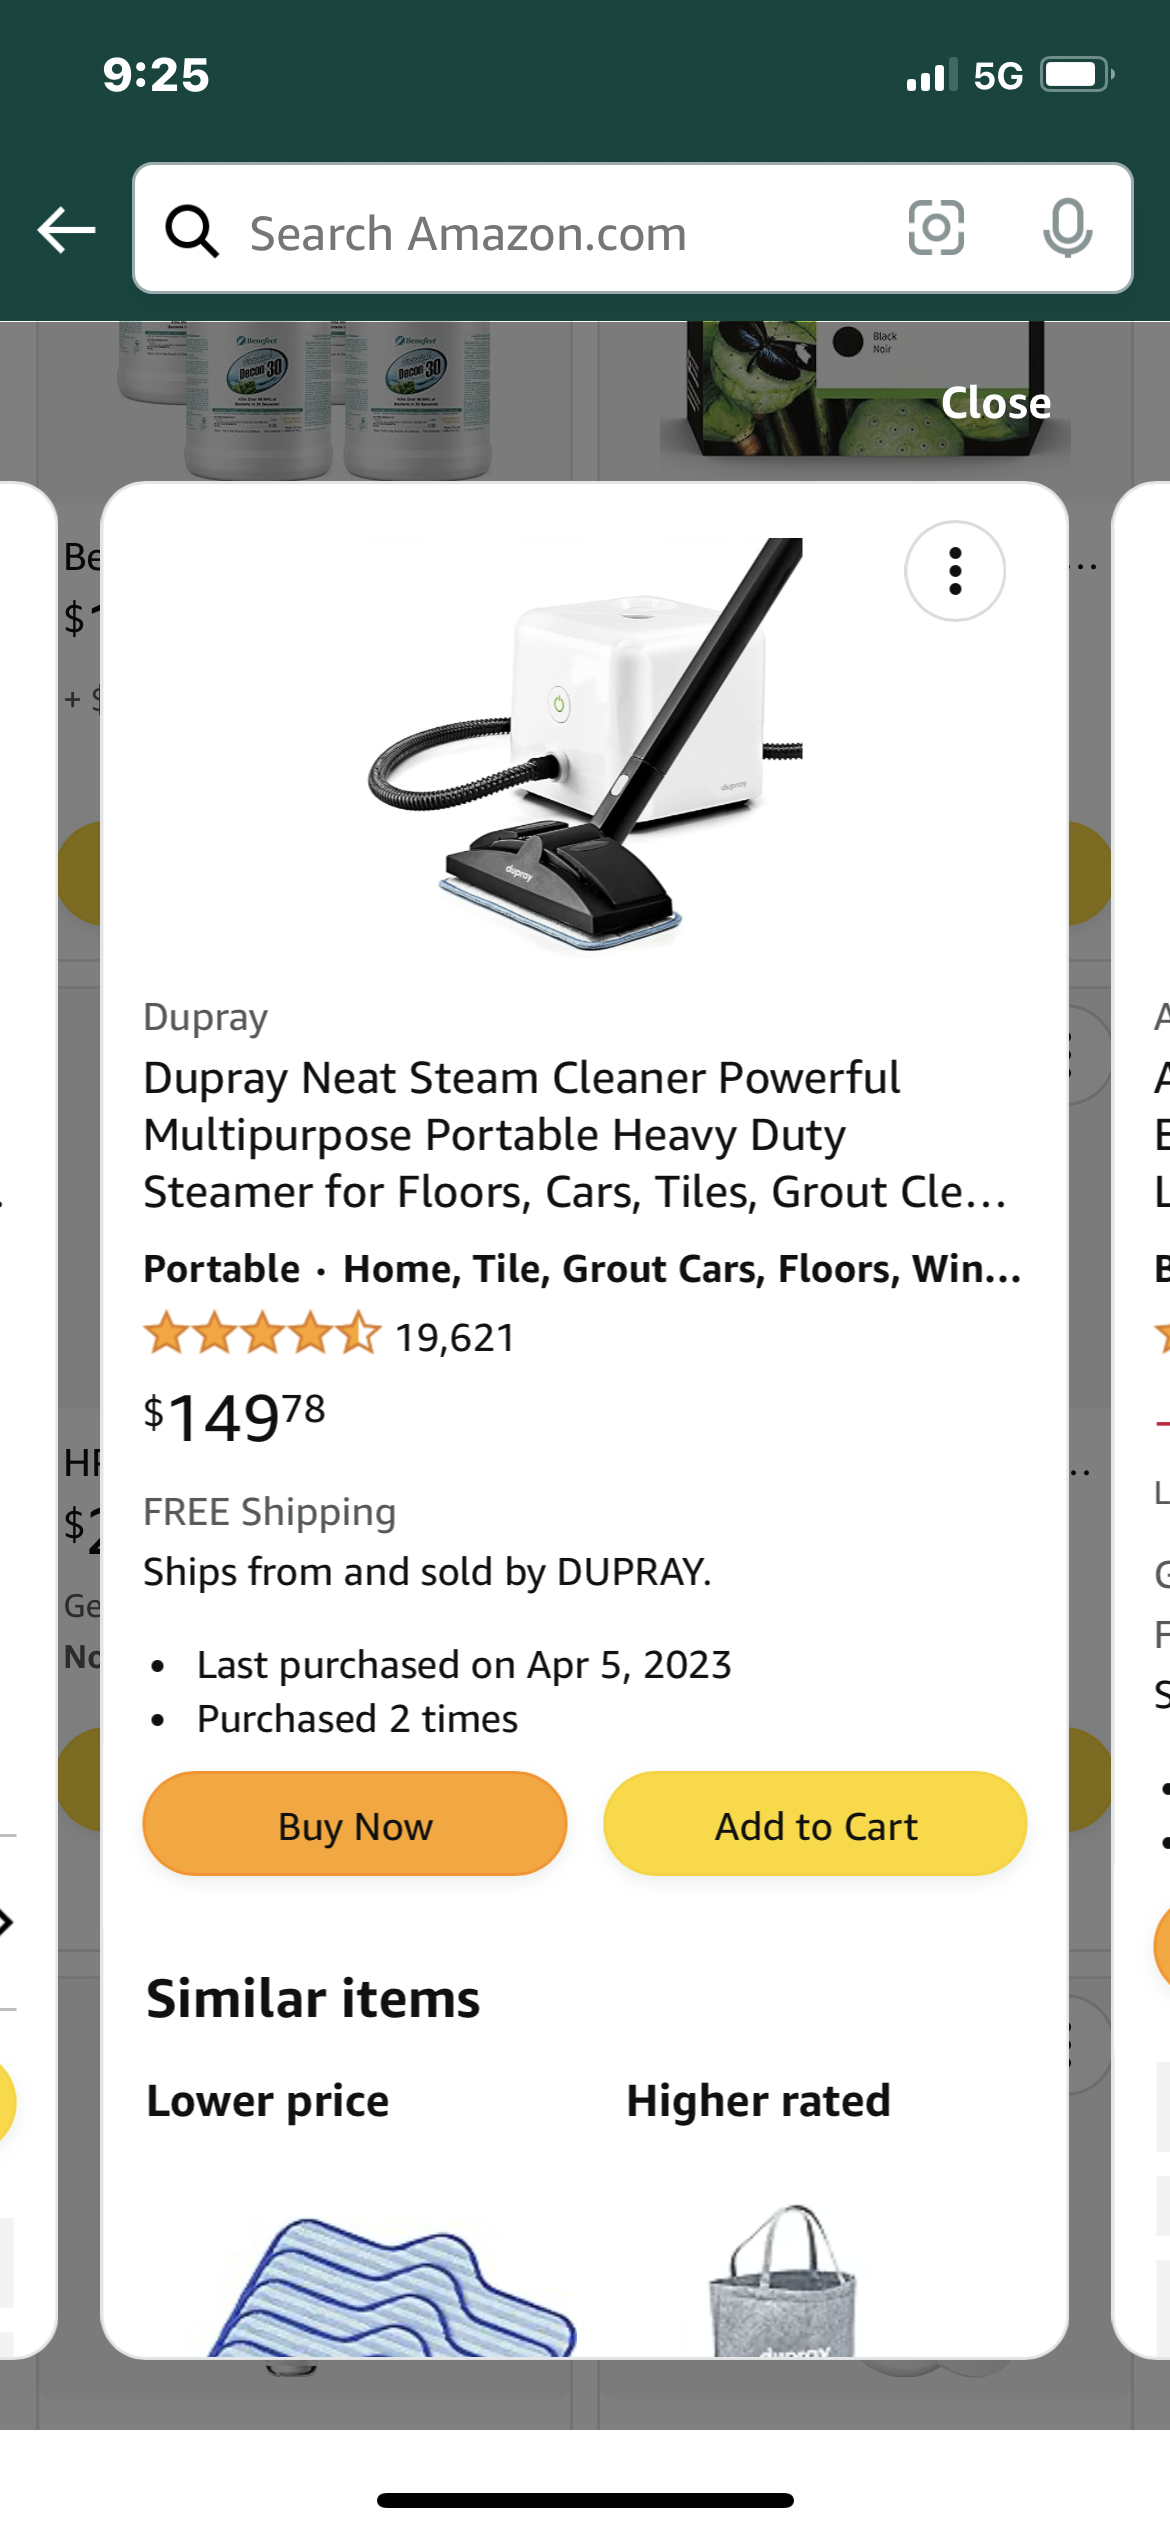
Task: Open the Dupray steam cleaner image
Action: click(585, 745)
